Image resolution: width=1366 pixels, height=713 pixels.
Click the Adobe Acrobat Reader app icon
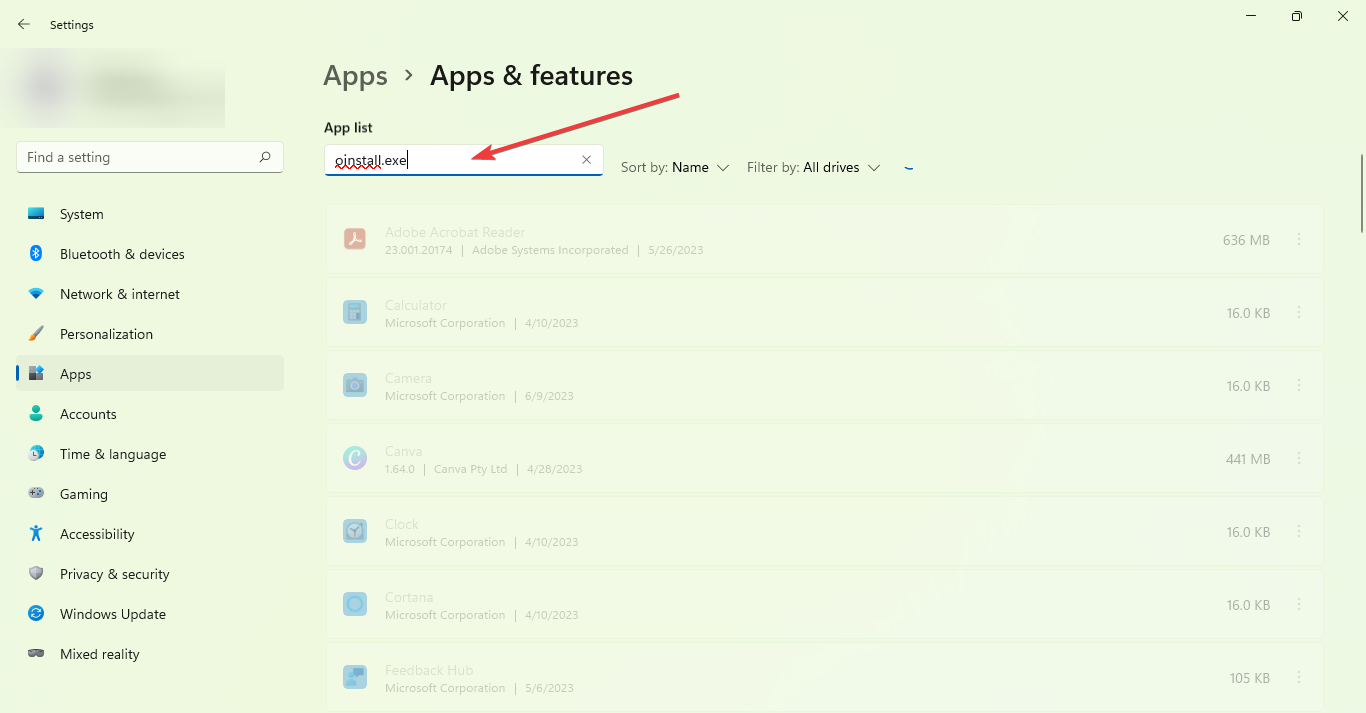pyautogui.click(x=355, y=239)
